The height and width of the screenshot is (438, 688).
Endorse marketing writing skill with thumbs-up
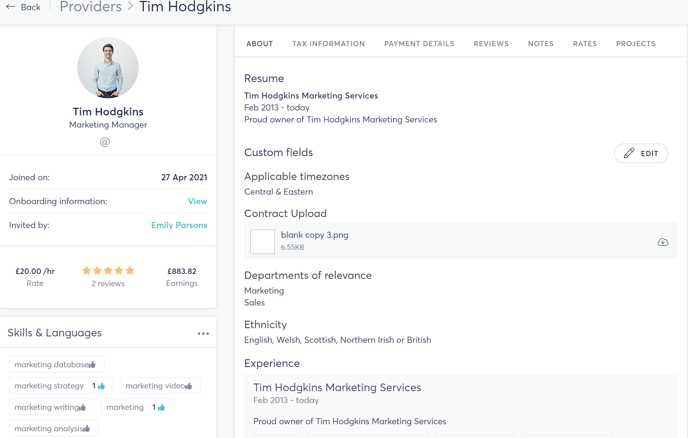pos(82,407)
